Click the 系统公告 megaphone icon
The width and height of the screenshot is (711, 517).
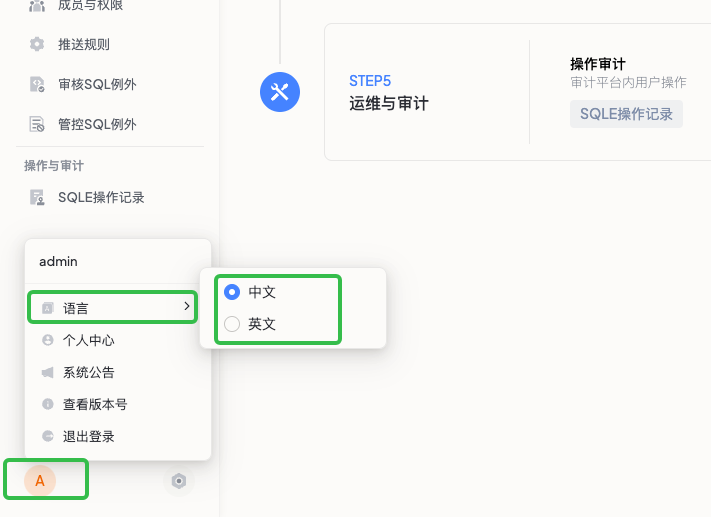[x=47, y=372]
